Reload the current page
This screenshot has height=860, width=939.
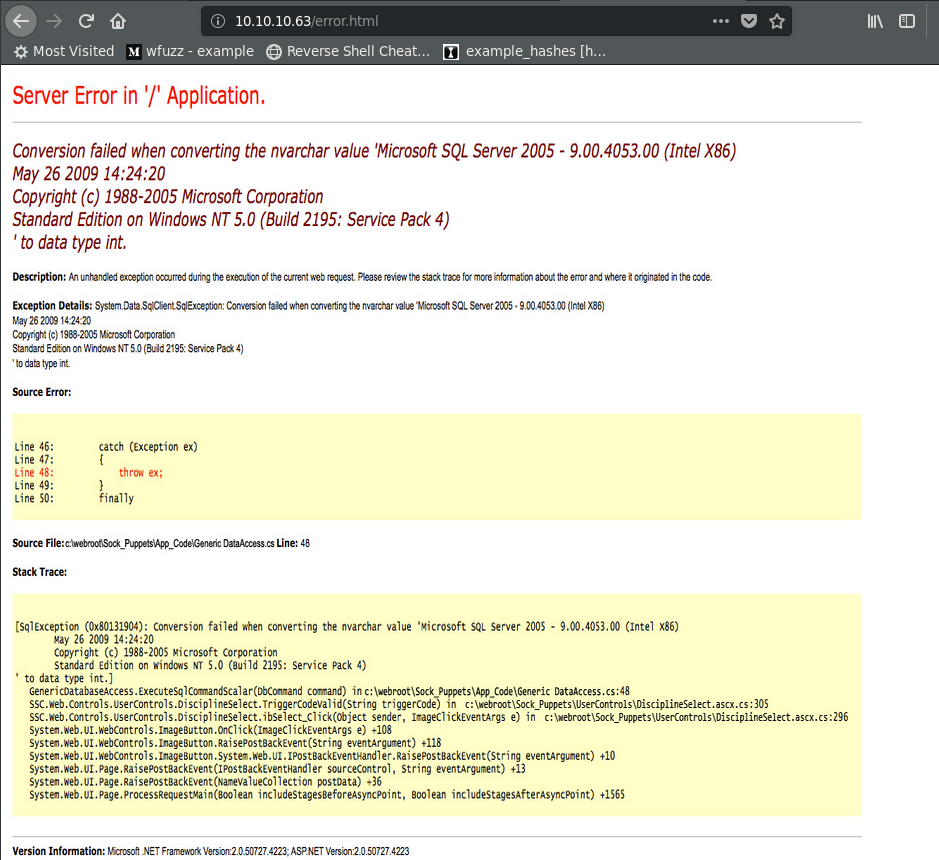coord(87,20)
